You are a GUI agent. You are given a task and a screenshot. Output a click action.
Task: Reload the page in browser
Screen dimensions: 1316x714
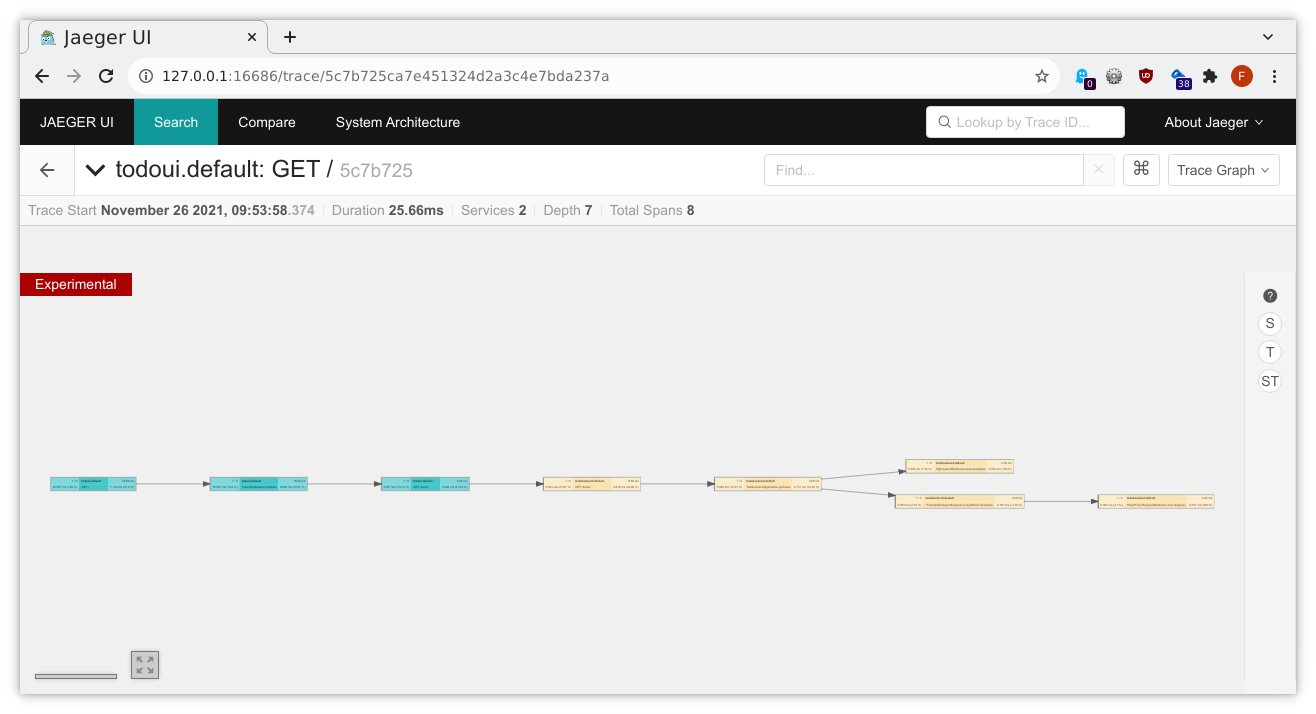pos(106,76)
